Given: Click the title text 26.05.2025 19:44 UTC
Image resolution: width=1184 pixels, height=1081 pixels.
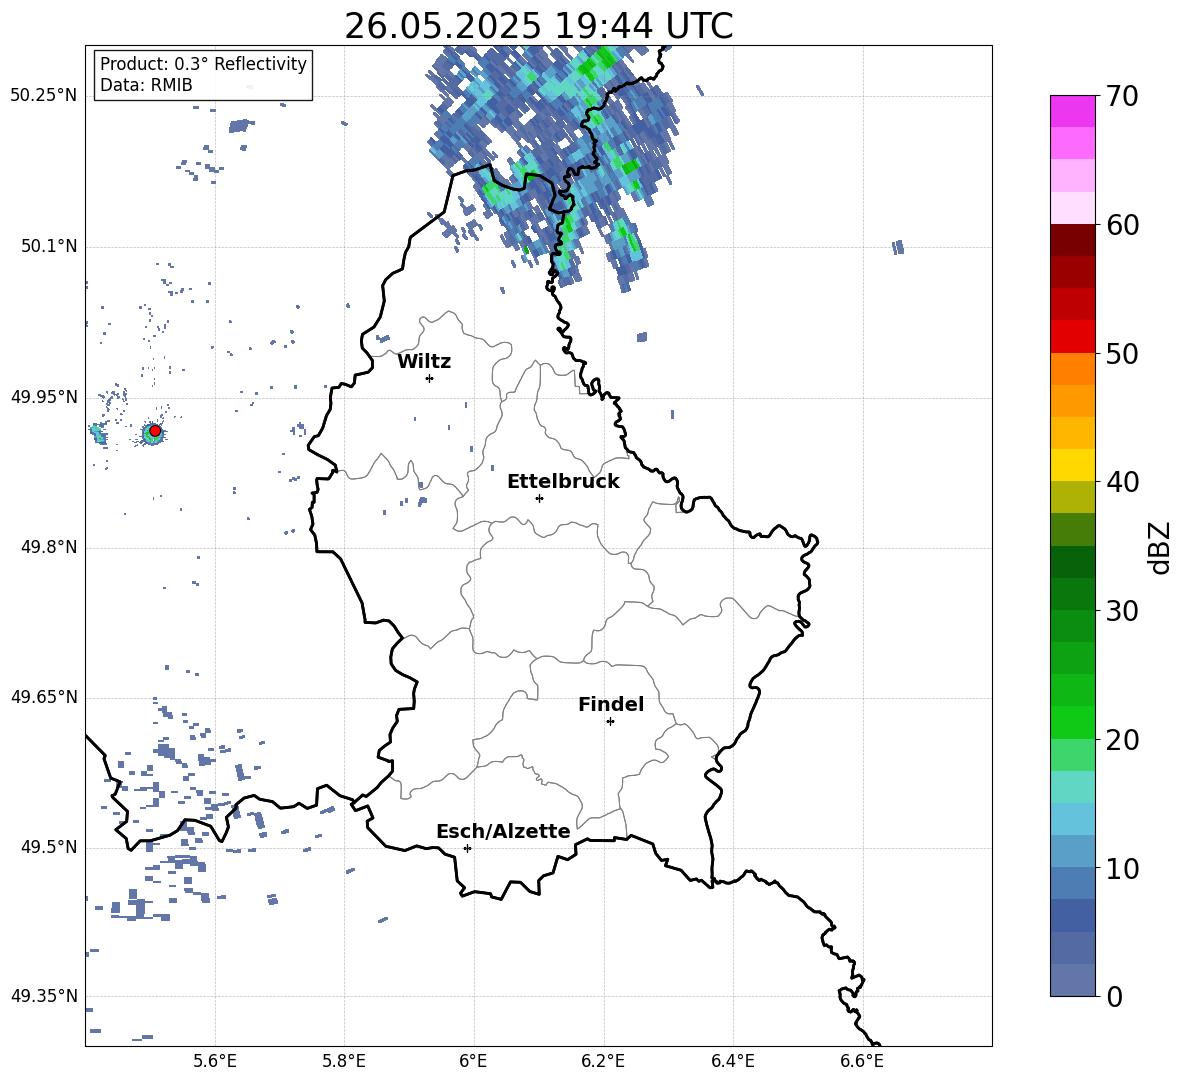Looking at the screenshot, I should (538, 26).
